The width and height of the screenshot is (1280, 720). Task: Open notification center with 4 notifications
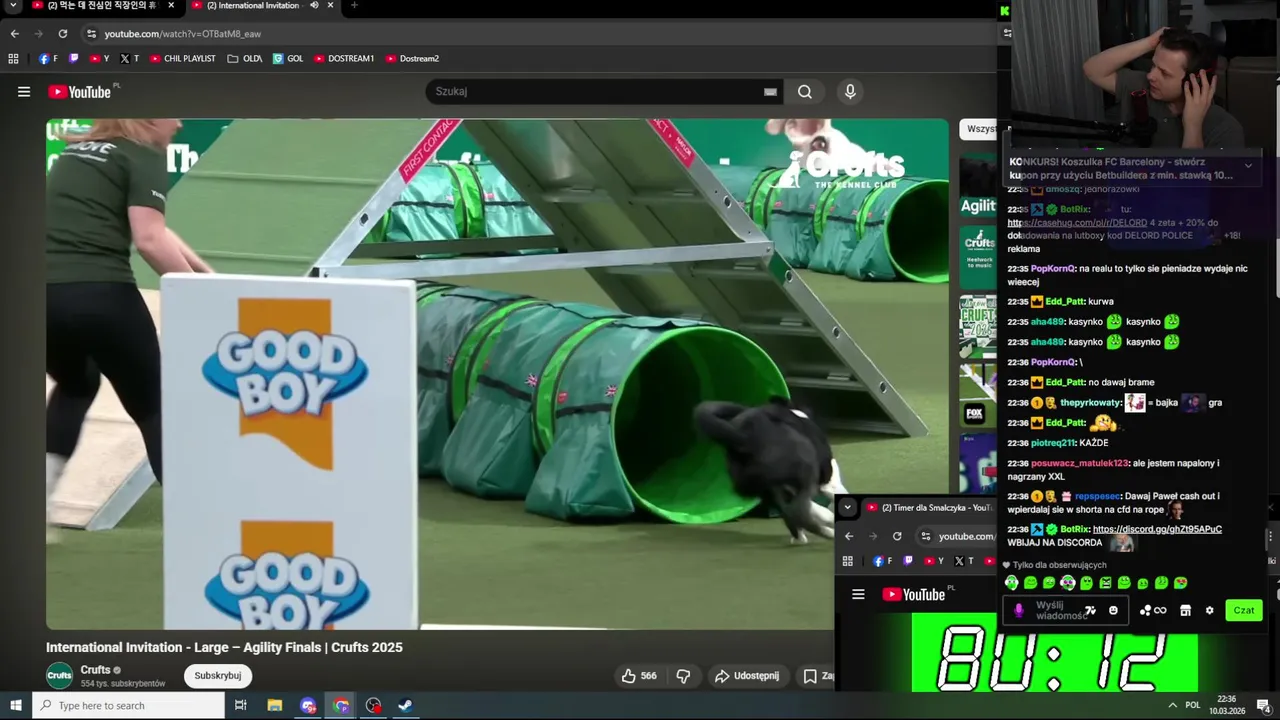pos(1263,705)
